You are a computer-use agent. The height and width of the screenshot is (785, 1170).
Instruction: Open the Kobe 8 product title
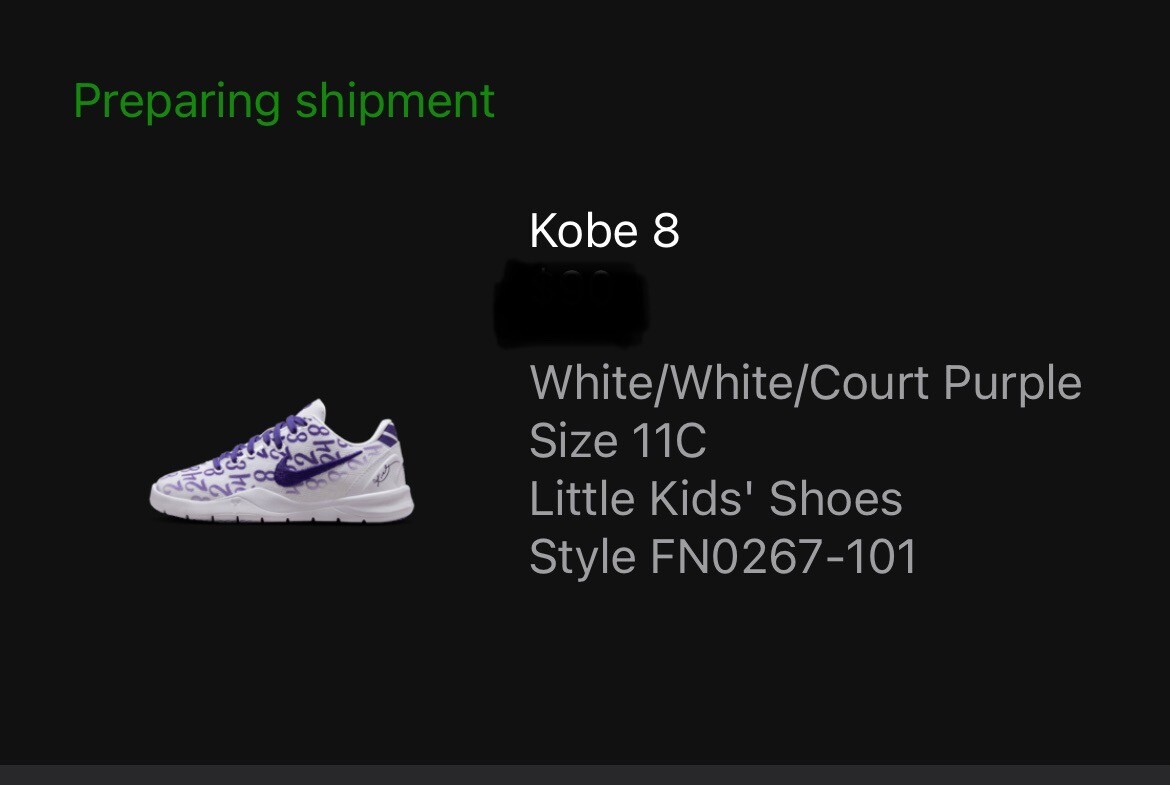click(x=604, y=231)
